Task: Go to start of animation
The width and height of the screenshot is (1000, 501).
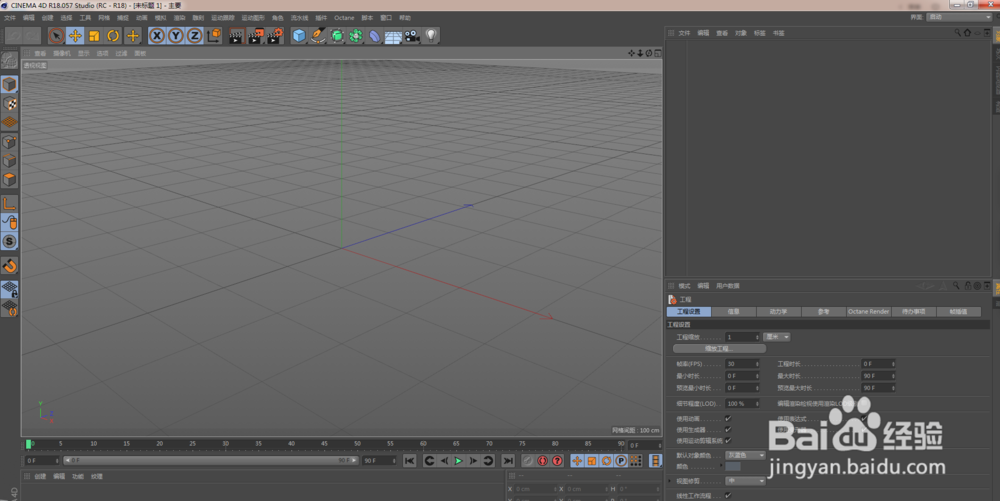Action: [x=409, y=460]
